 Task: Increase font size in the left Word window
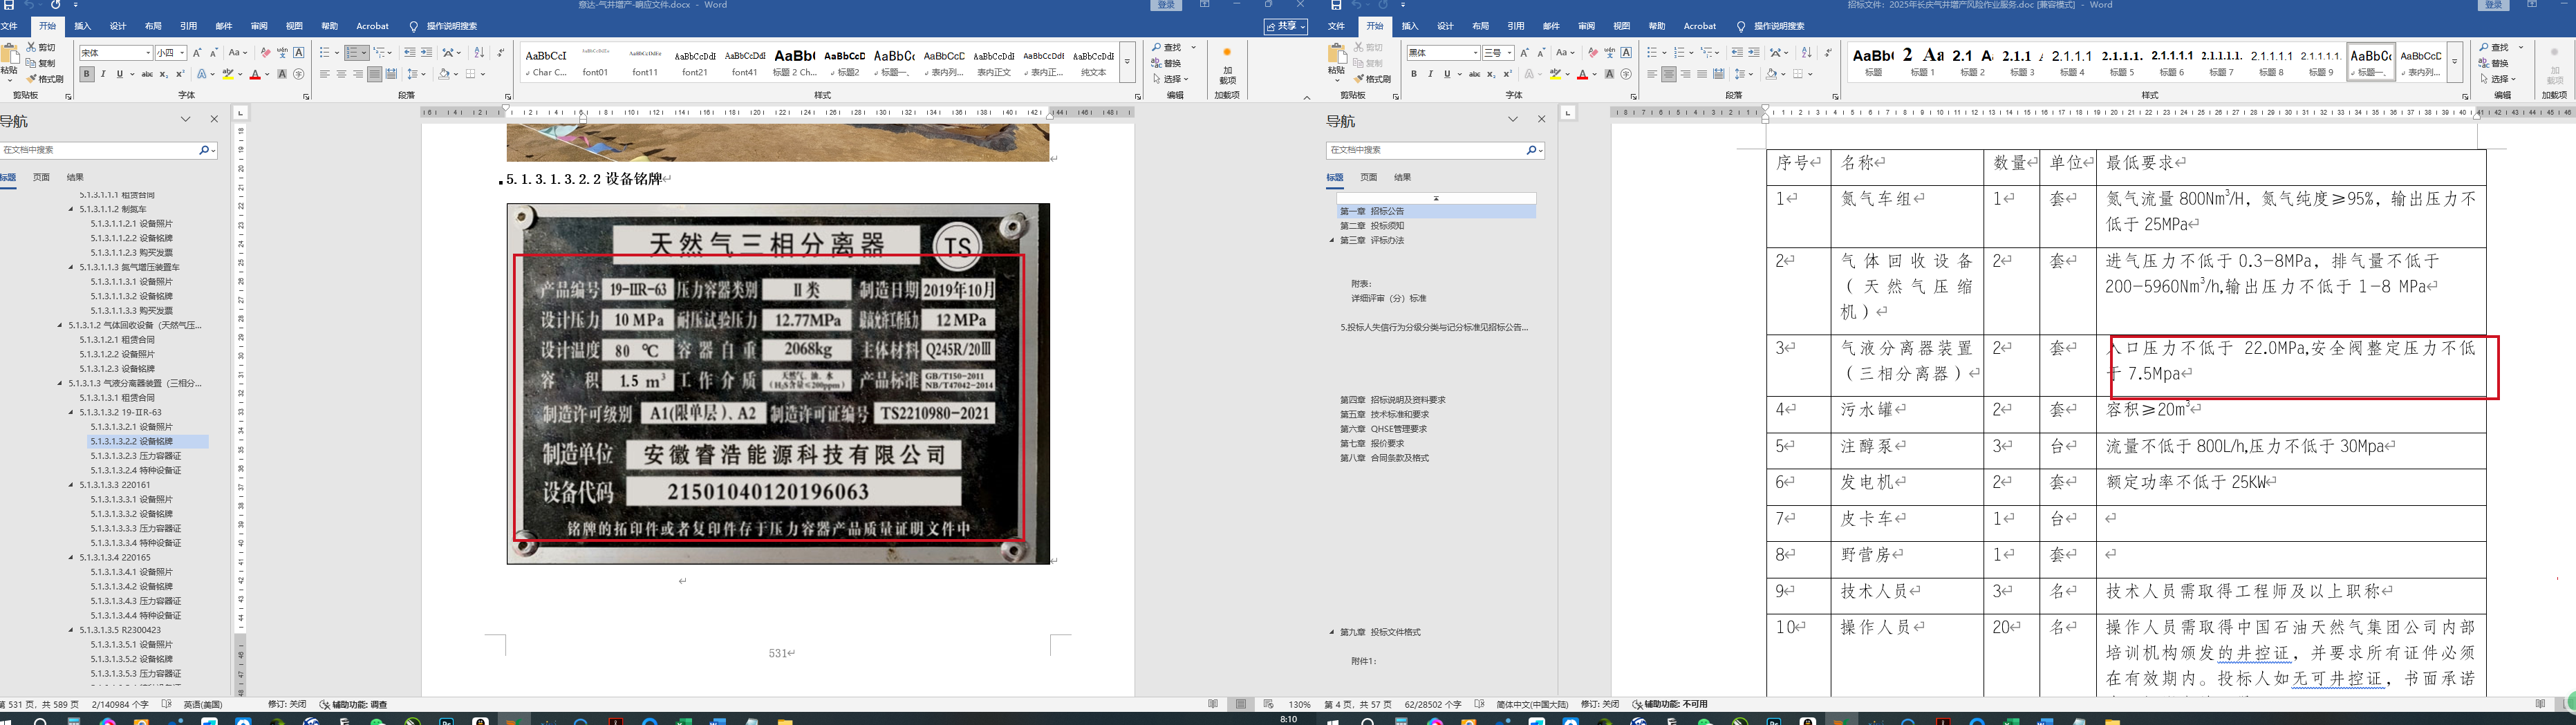coord(197,52)
